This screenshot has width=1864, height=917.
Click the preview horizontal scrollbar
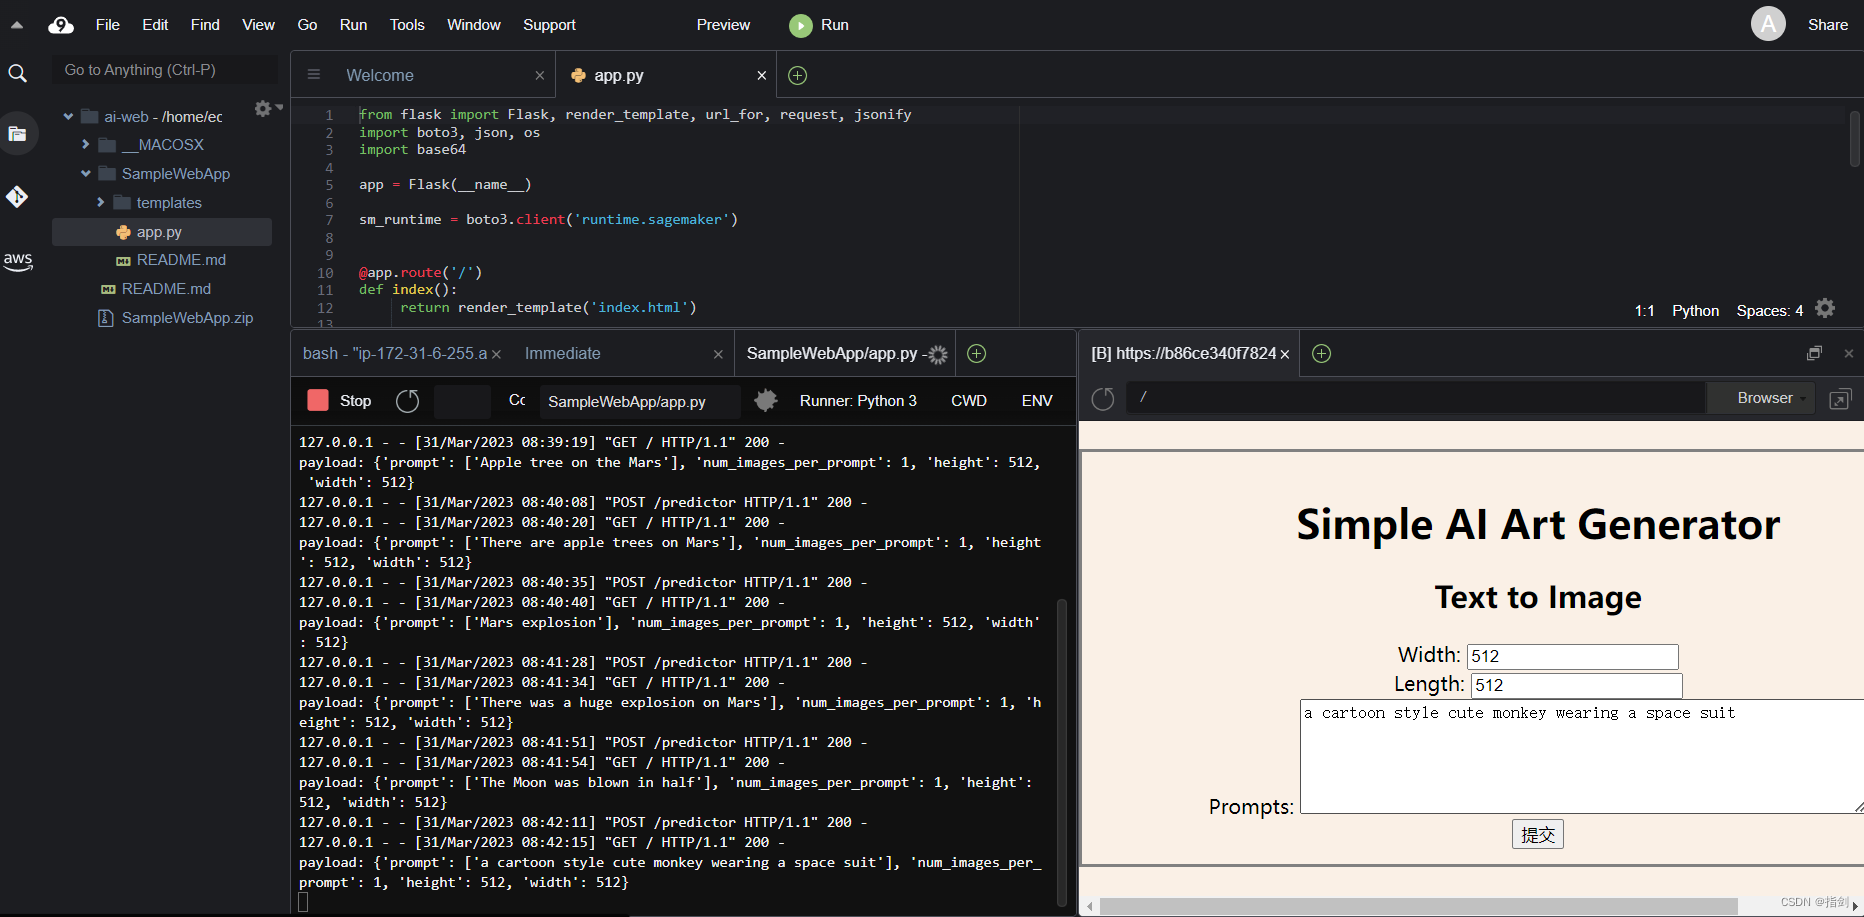click(1418, 906)
